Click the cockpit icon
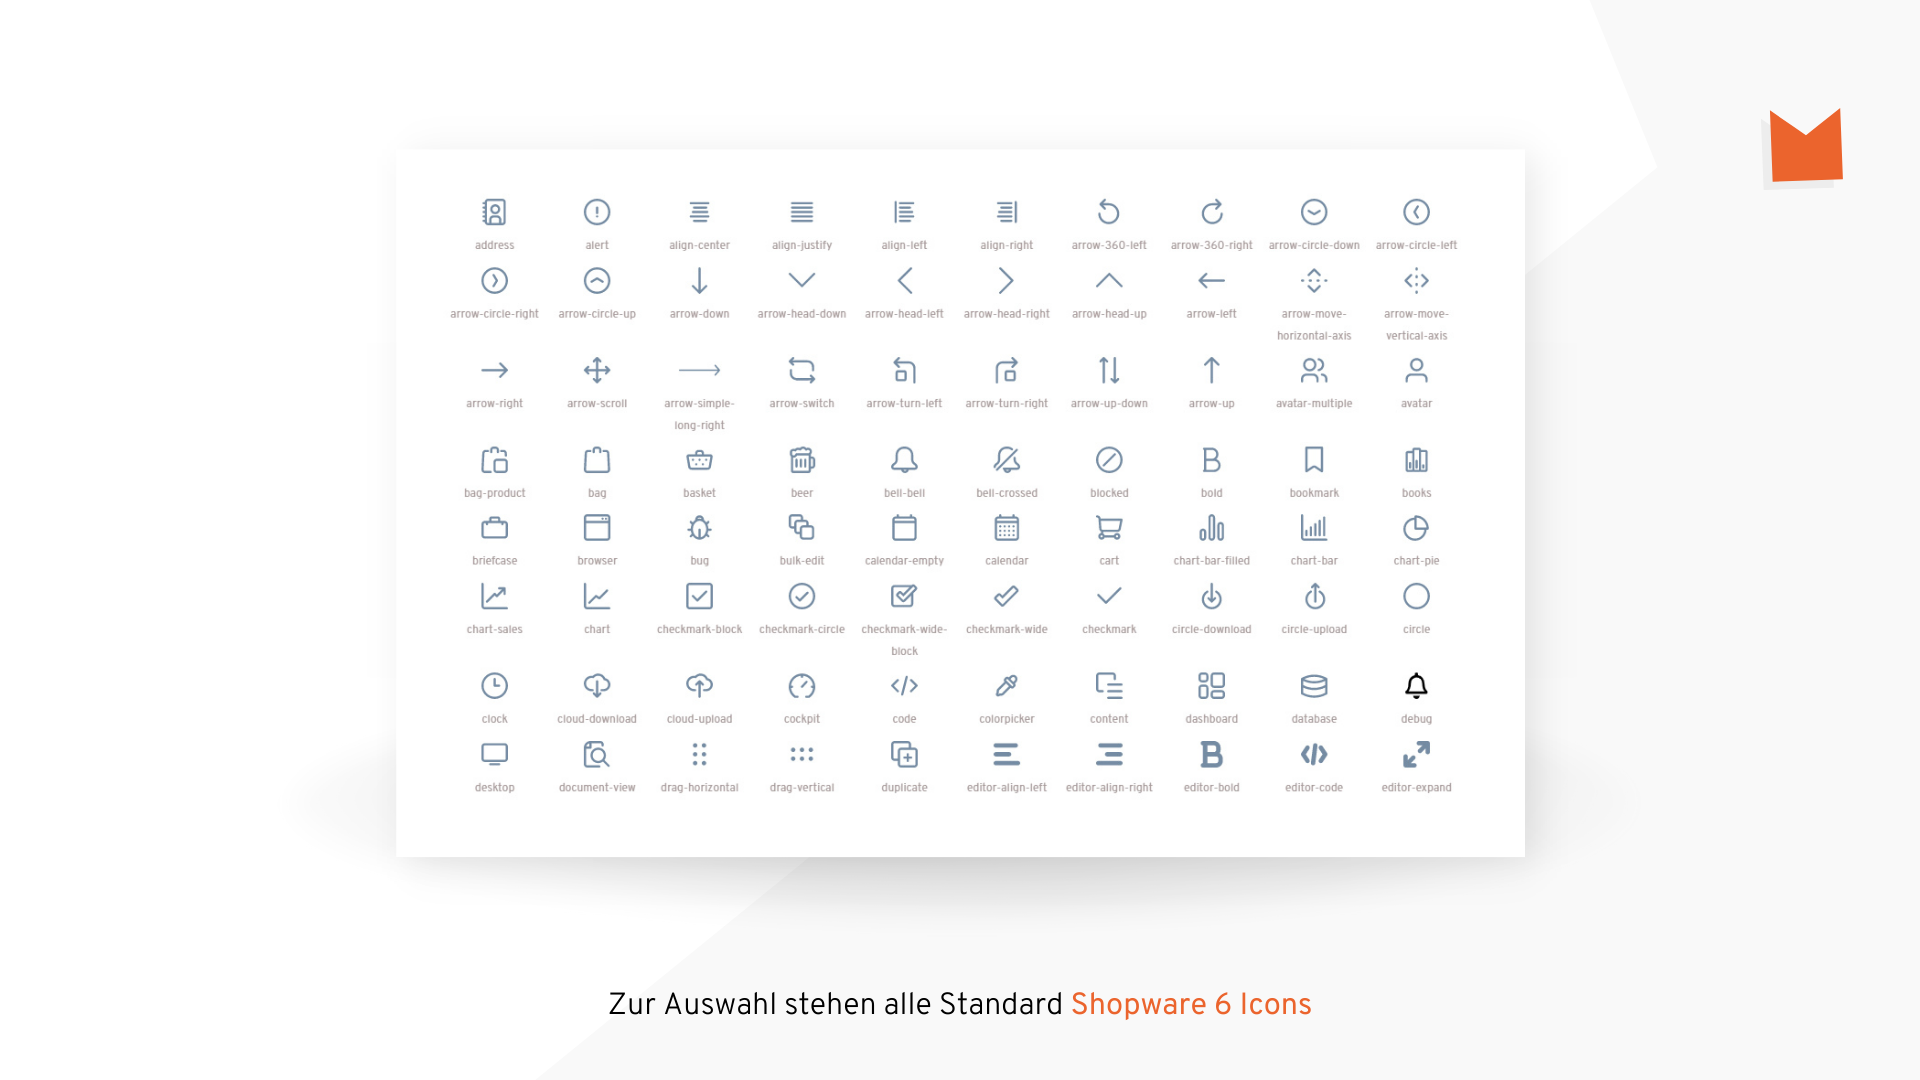 (x=802, y=686)
